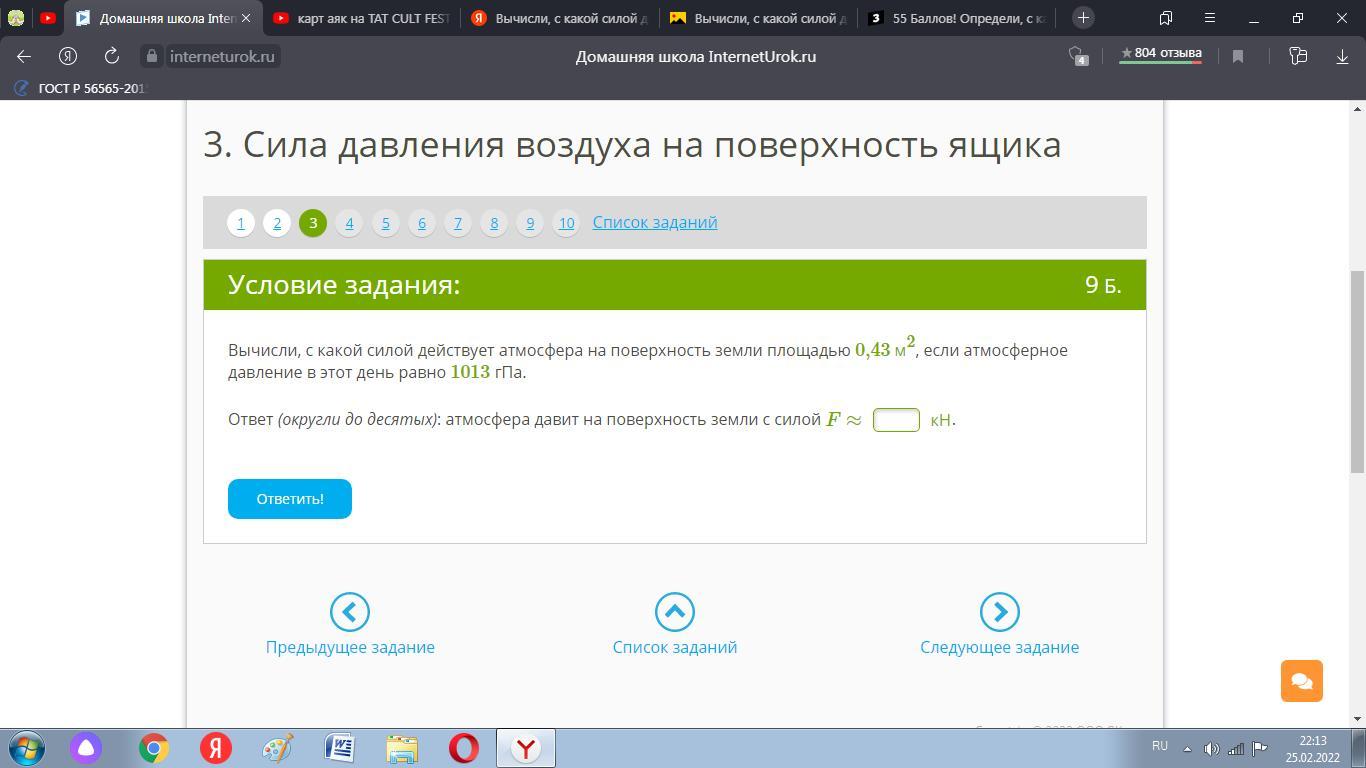The image size is (1366, 768).
Task: Close the Домашняя школа InternetUrok tab
Action: coord(246,18)
